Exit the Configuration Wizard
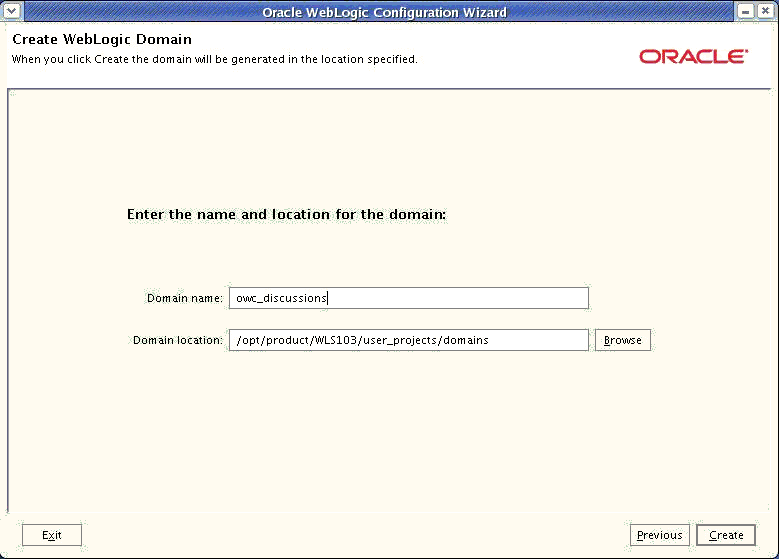The image size is (779, 559). [x=52, y=535]
